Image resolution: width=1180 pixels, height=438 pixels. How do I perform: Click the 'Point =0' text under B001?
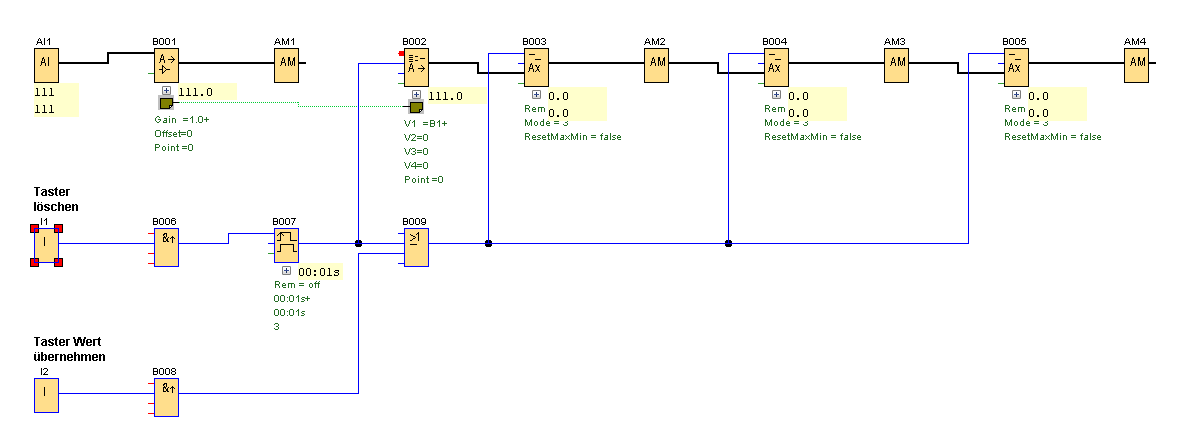click(174, 148)
